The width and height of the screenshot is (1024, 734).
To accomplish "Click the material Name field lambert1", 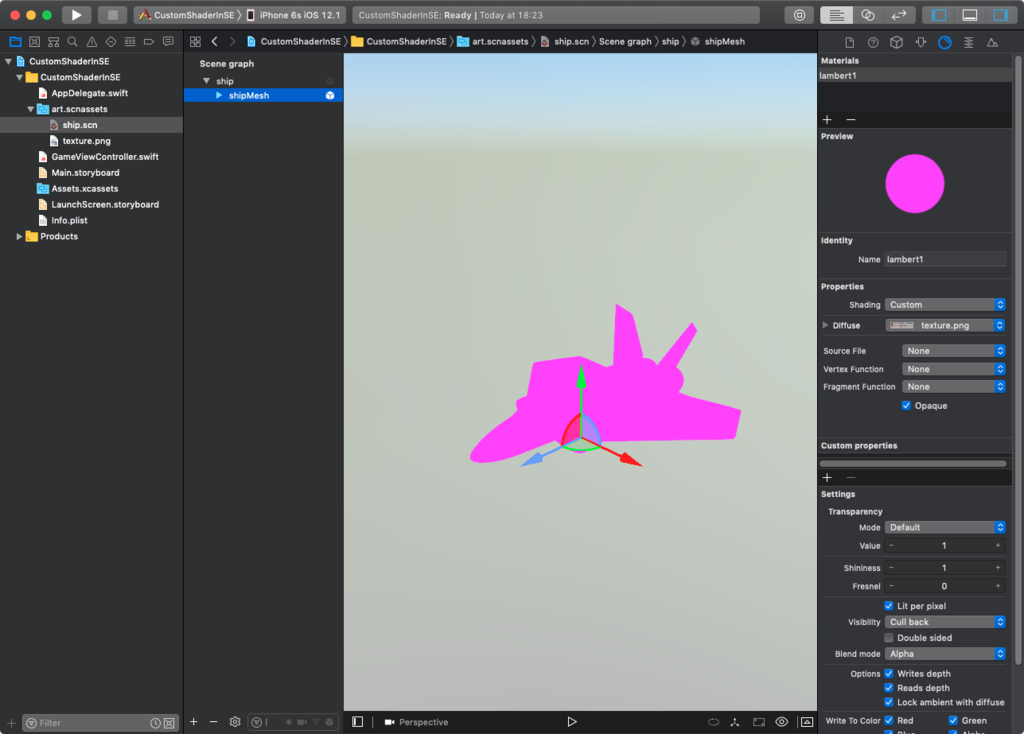I will [945, 259].
